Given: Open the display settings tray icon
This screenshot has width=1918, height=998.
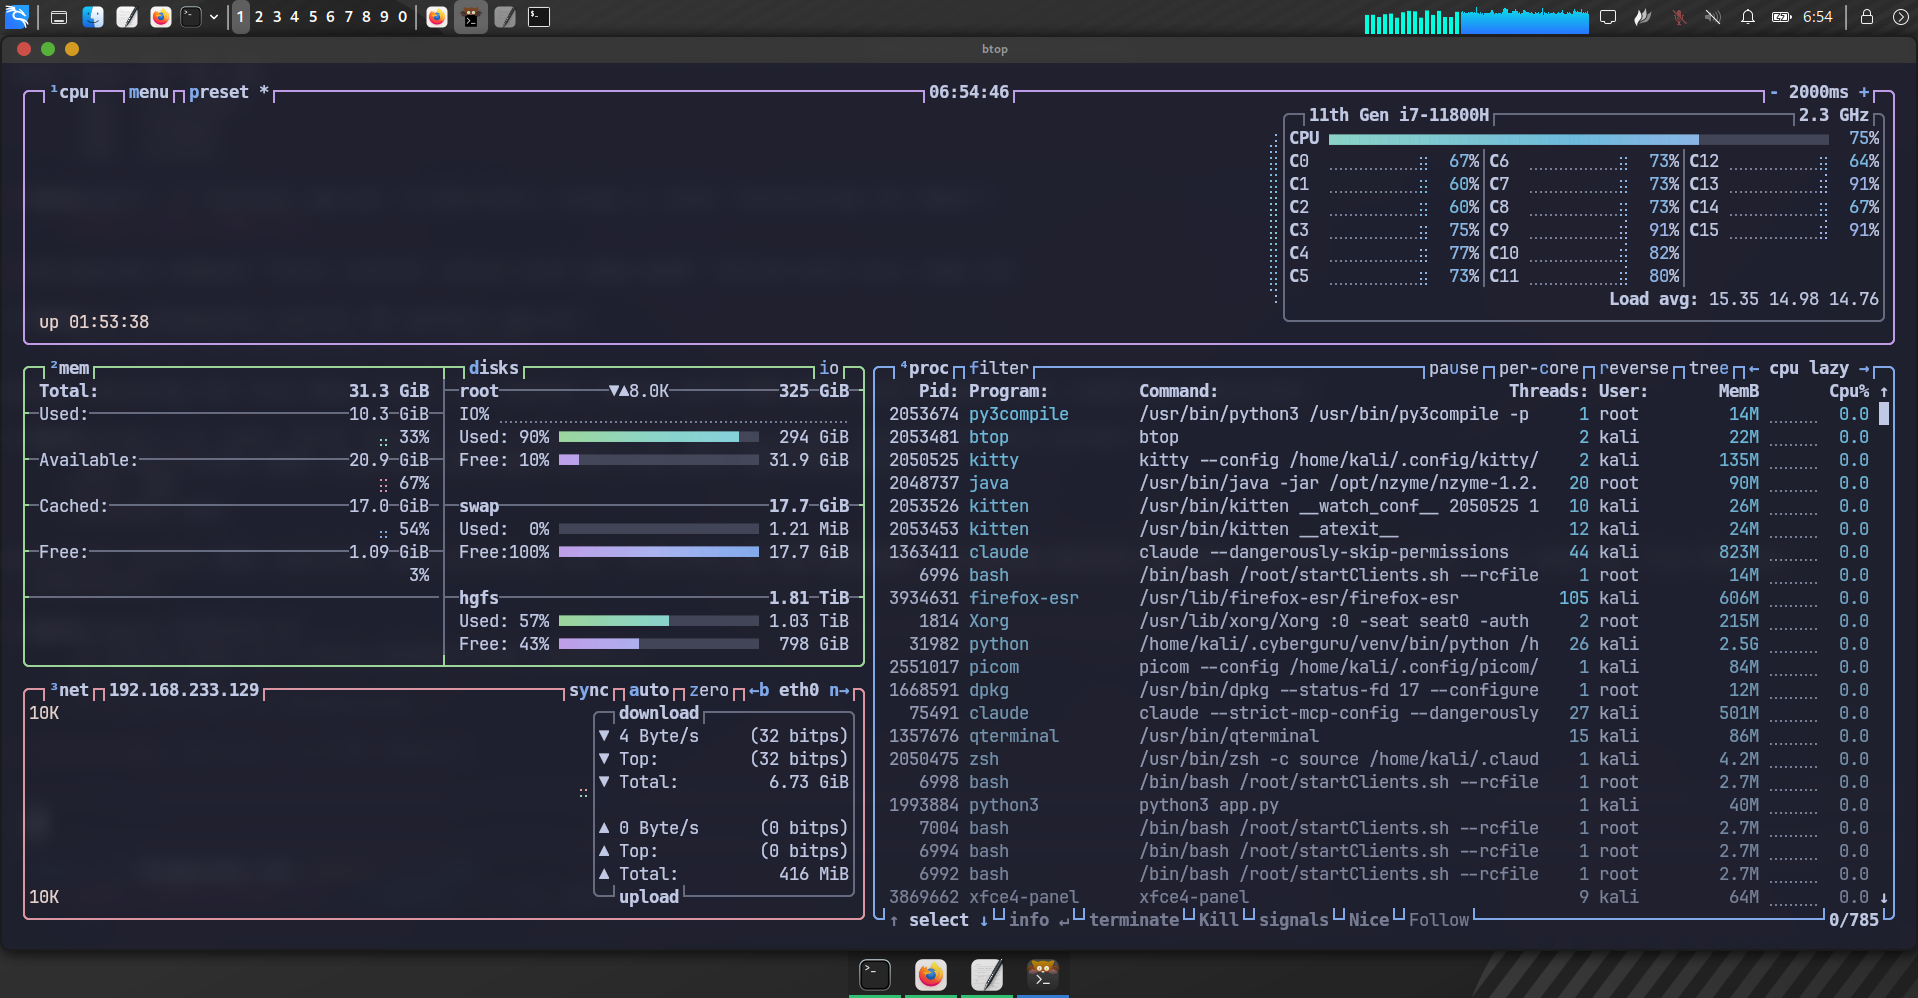Looking at the screenshot, I should [x=1608, y=17].
